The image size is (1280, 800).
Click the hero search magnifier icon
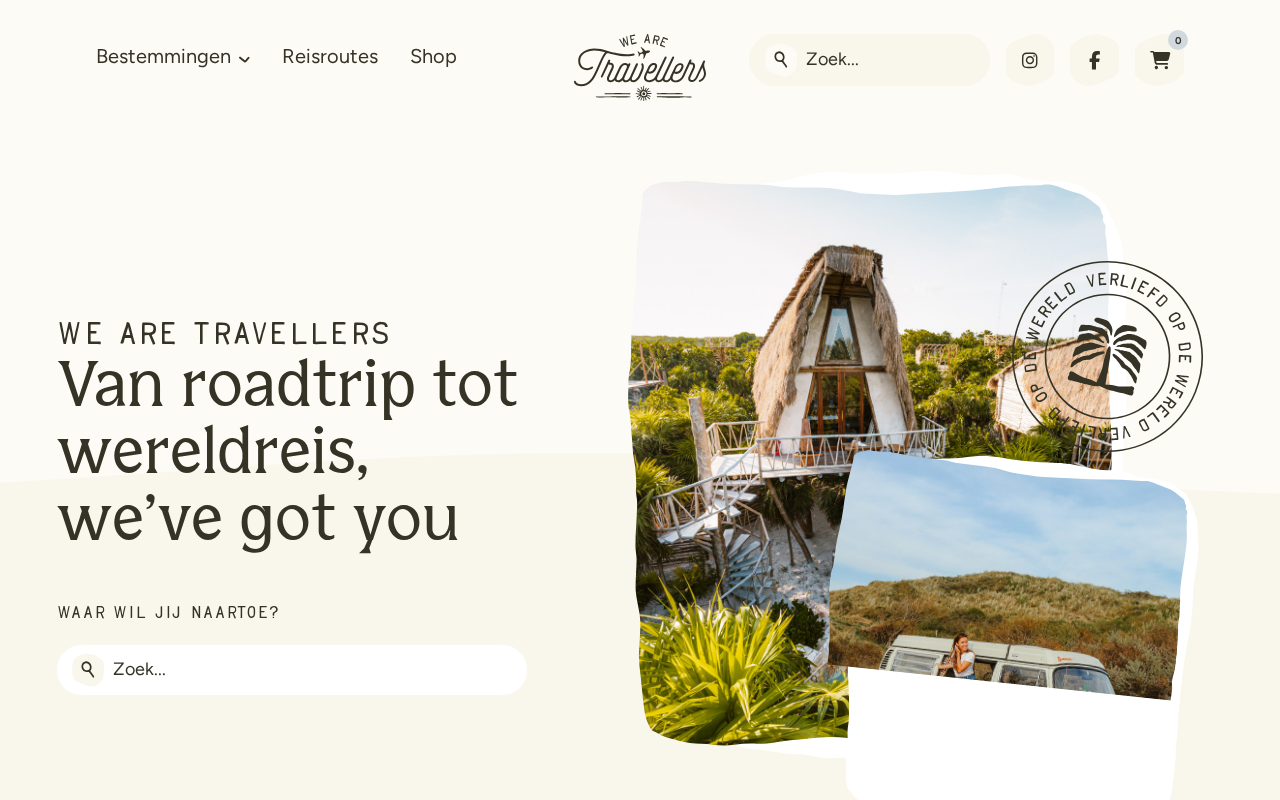click(88, 670)
